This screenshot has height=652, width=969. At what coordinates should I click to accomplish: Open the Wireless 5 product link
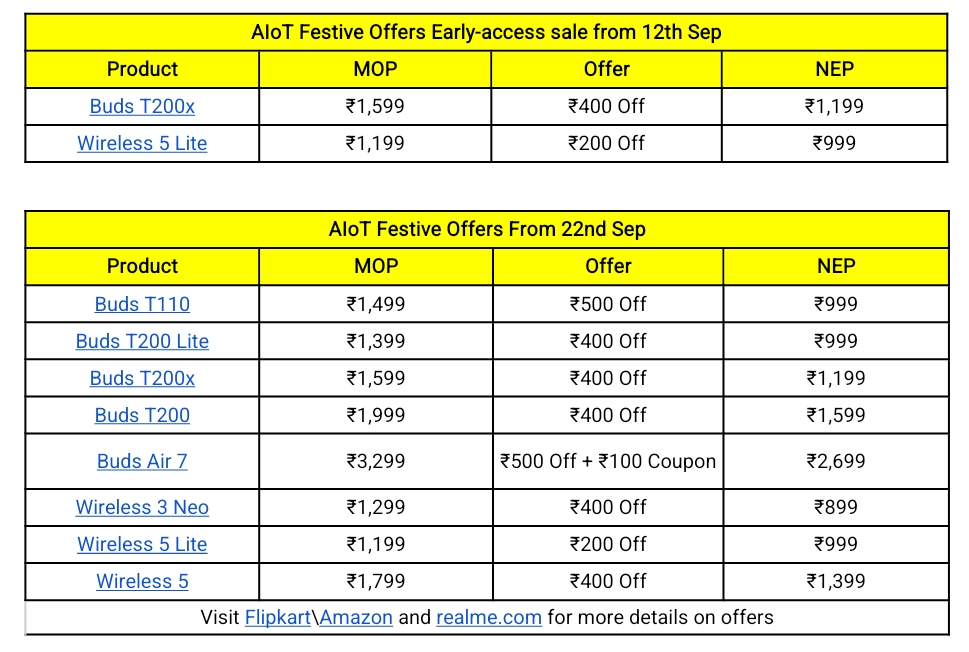coord(142,581)
